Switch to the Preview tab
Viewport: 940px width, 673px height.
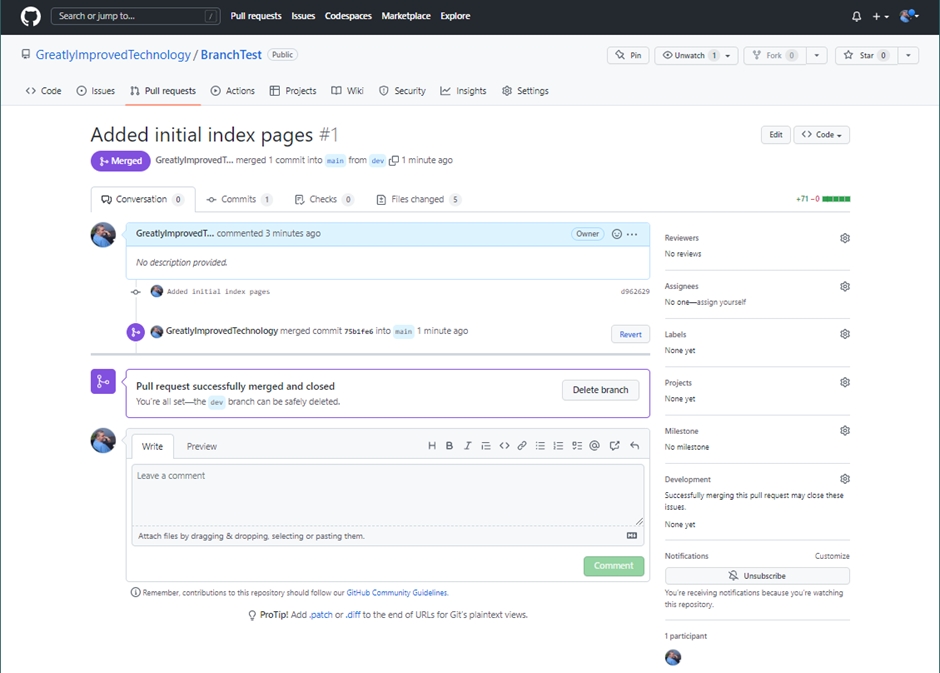point(201,446)
